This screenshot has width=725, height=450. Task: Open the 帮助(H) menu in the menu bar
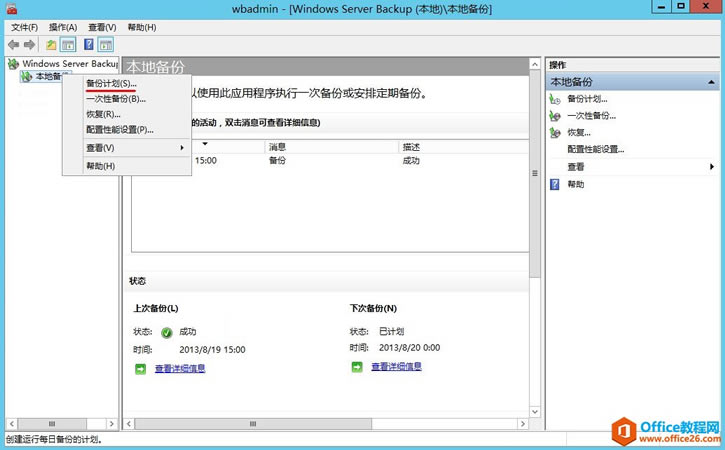[142, 27]
